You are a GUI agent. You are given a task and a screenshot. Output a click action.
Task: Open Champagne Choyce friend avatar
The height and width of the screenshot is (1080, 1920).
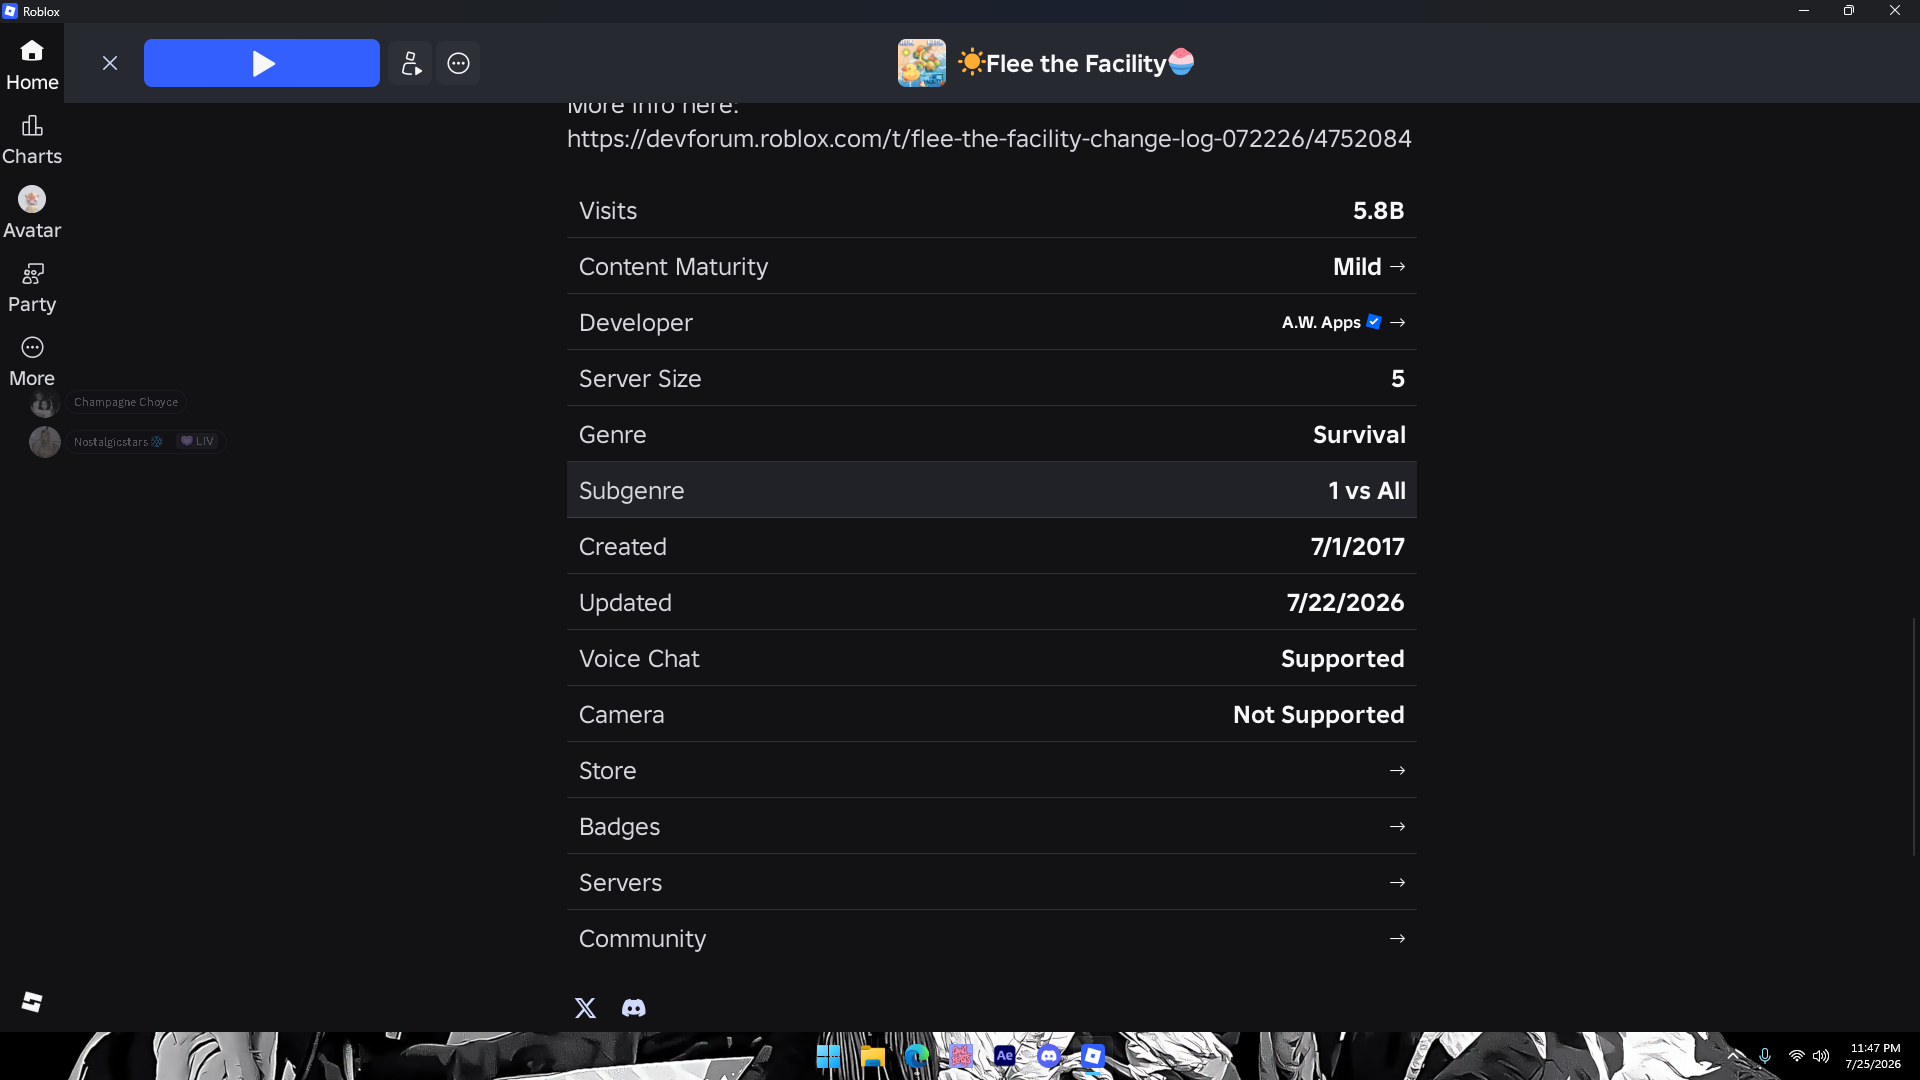pos(44,403)
